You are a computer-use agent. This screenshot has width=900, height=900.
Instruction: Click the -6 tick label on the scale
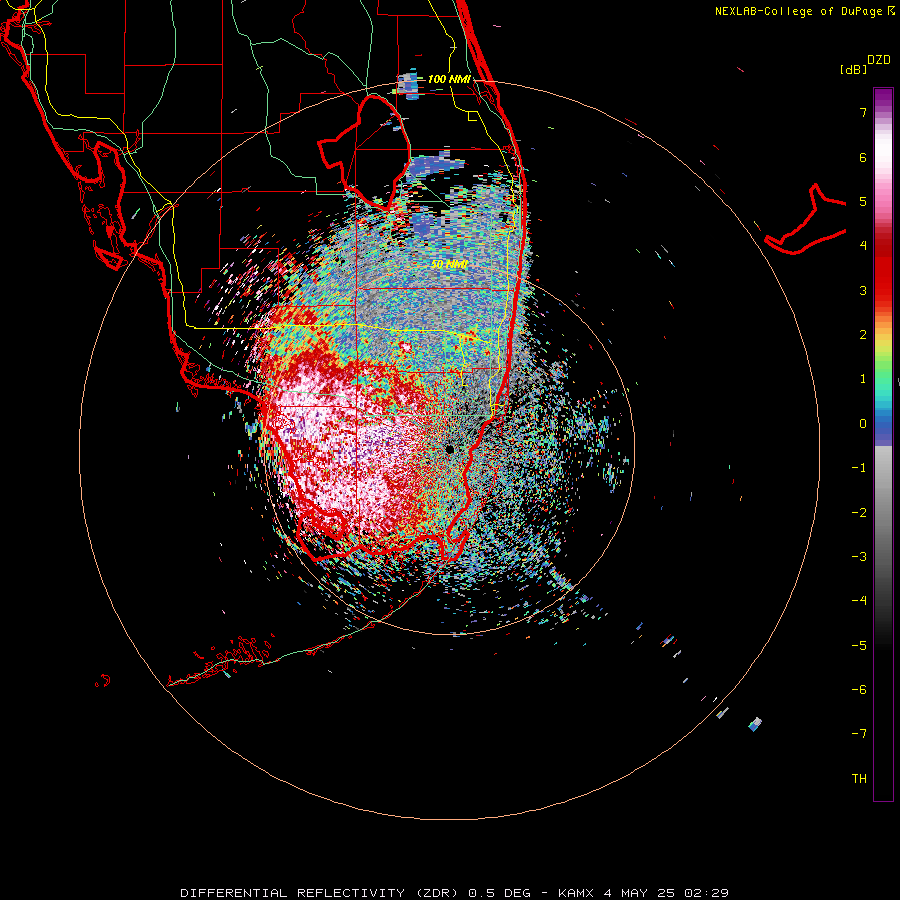[x=859, y=690]
